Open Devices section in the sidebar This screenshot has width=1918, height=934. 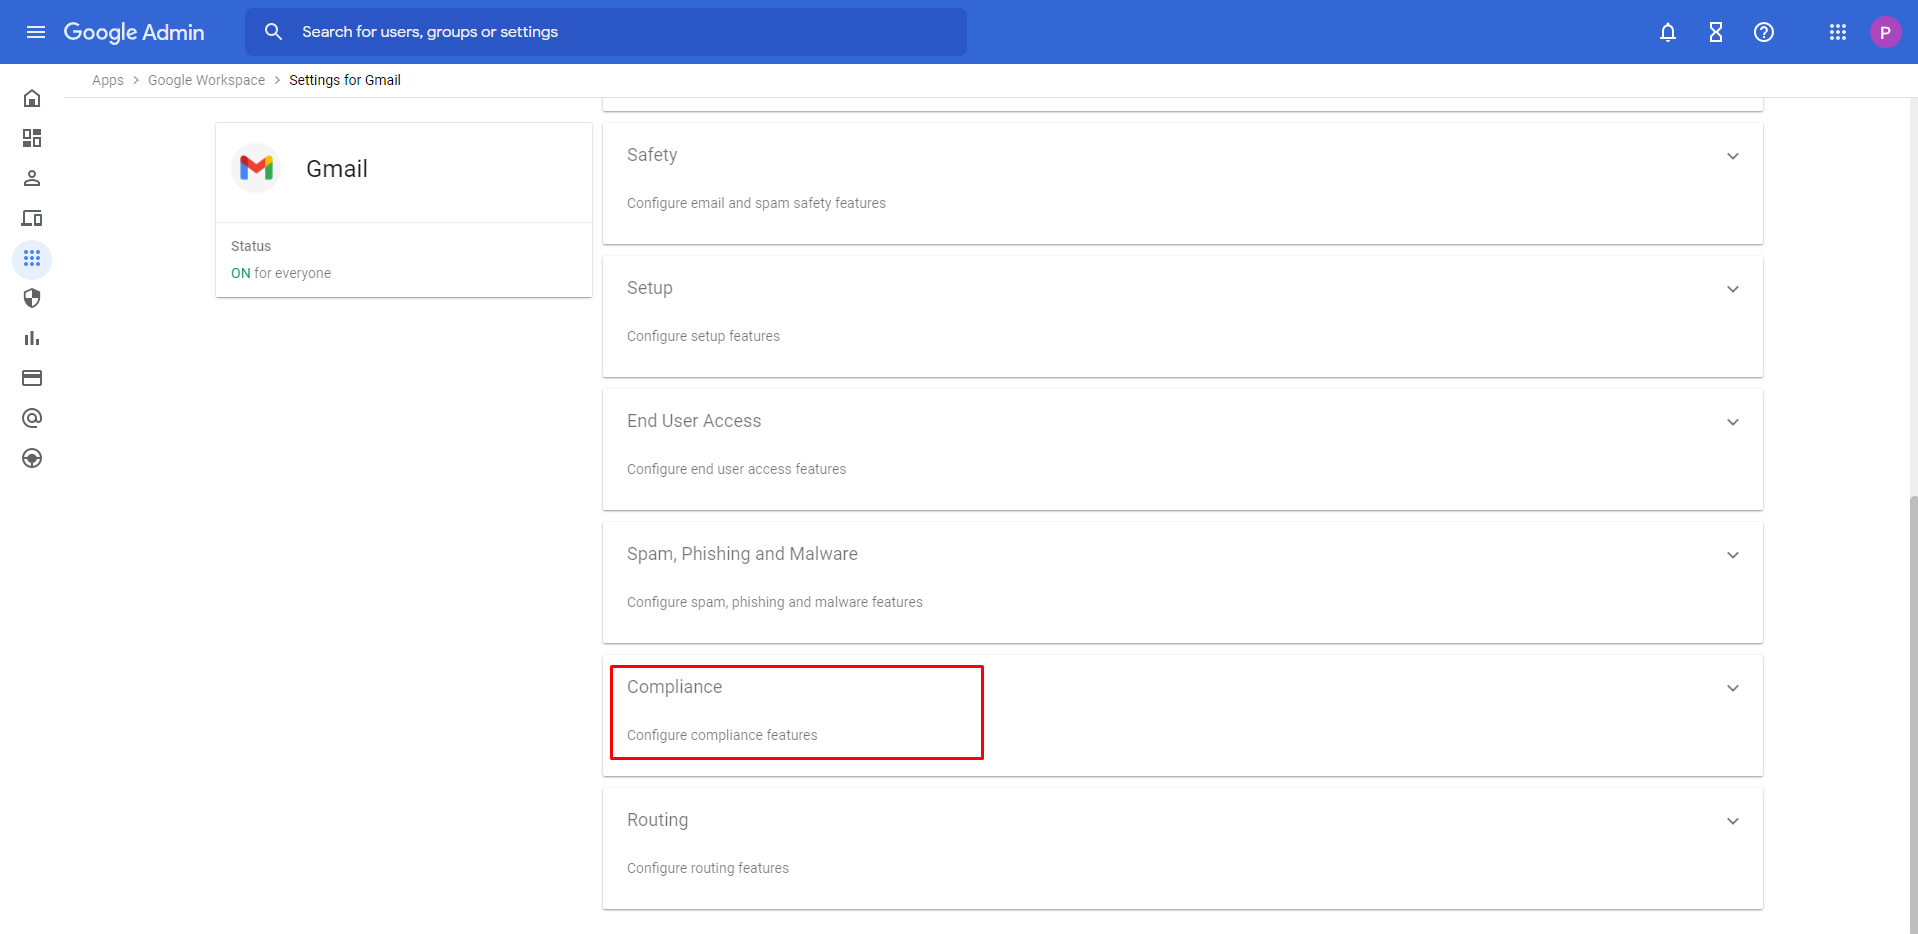[x=32, y=218]
